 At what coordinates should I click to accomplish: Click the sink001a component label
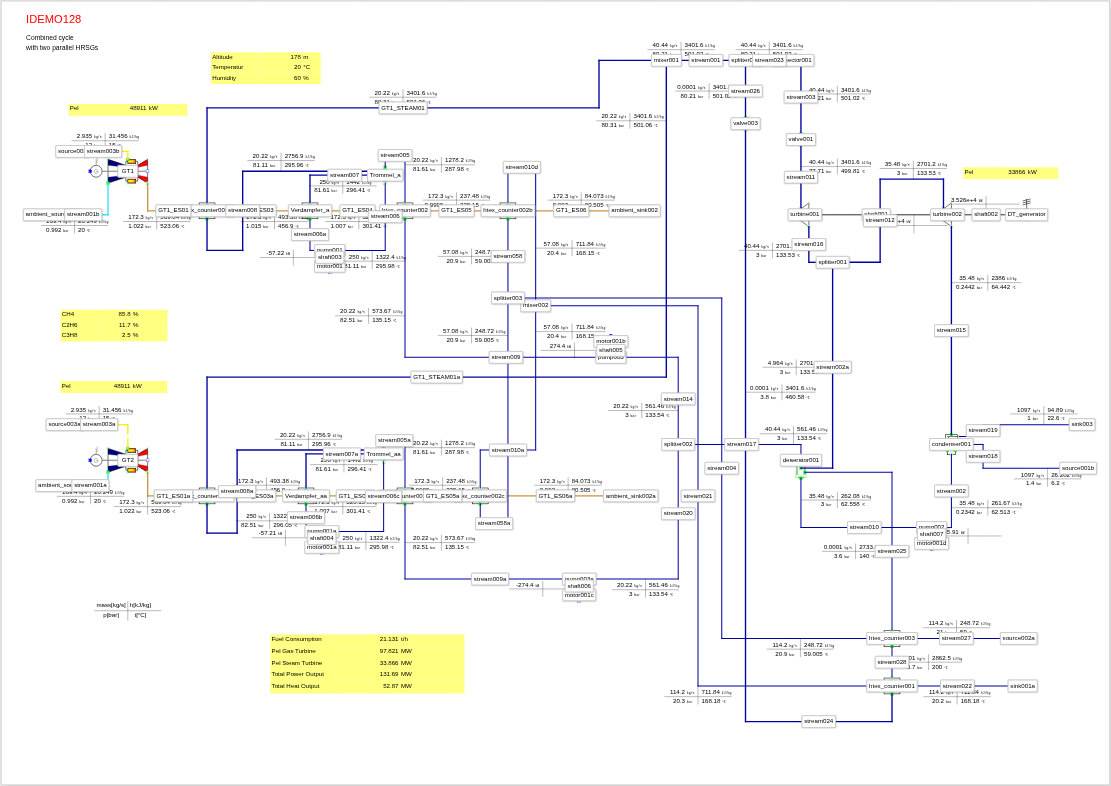(1022, 686)
